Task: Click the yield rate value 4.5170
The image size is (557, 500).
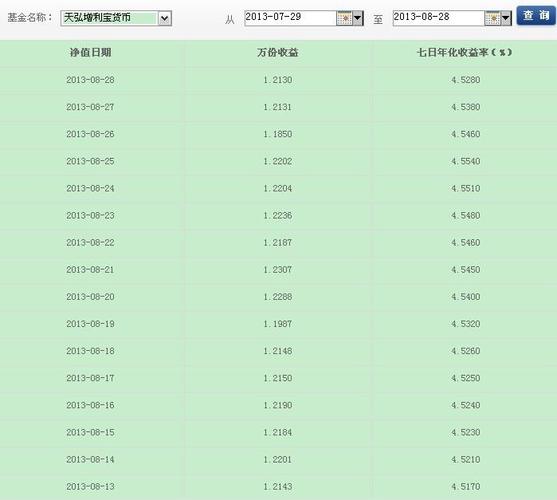Action: 466,487
